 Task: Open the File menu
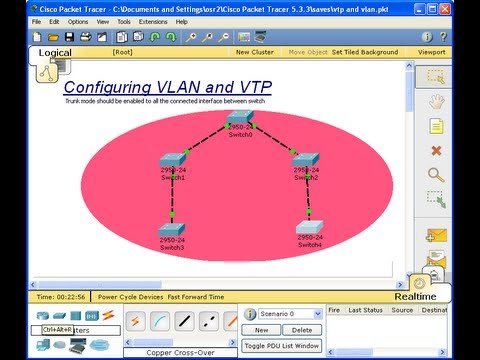36,22
